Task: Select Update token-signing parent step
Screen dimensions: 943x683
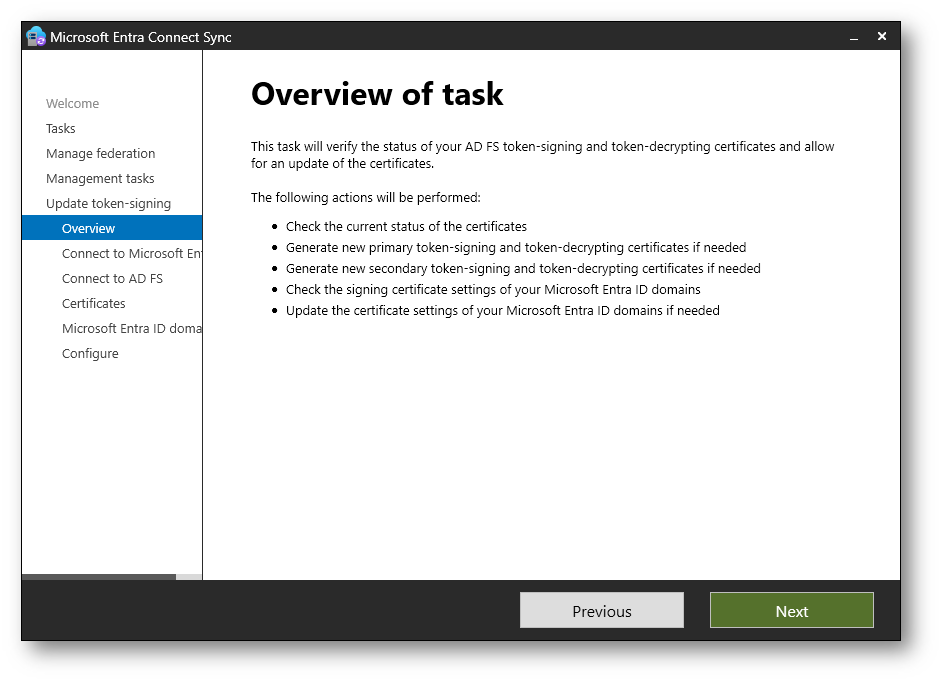Action: pyautogui.click(x=108, y=204)
